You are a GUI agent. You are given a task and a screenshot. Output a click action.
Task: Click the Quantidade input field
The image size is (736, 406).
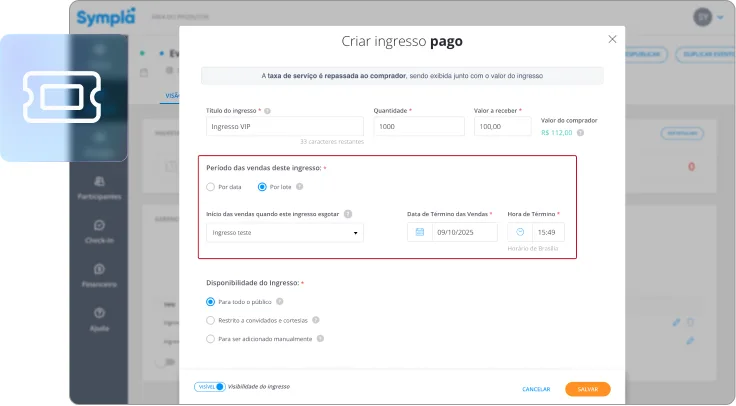(418, 127)
